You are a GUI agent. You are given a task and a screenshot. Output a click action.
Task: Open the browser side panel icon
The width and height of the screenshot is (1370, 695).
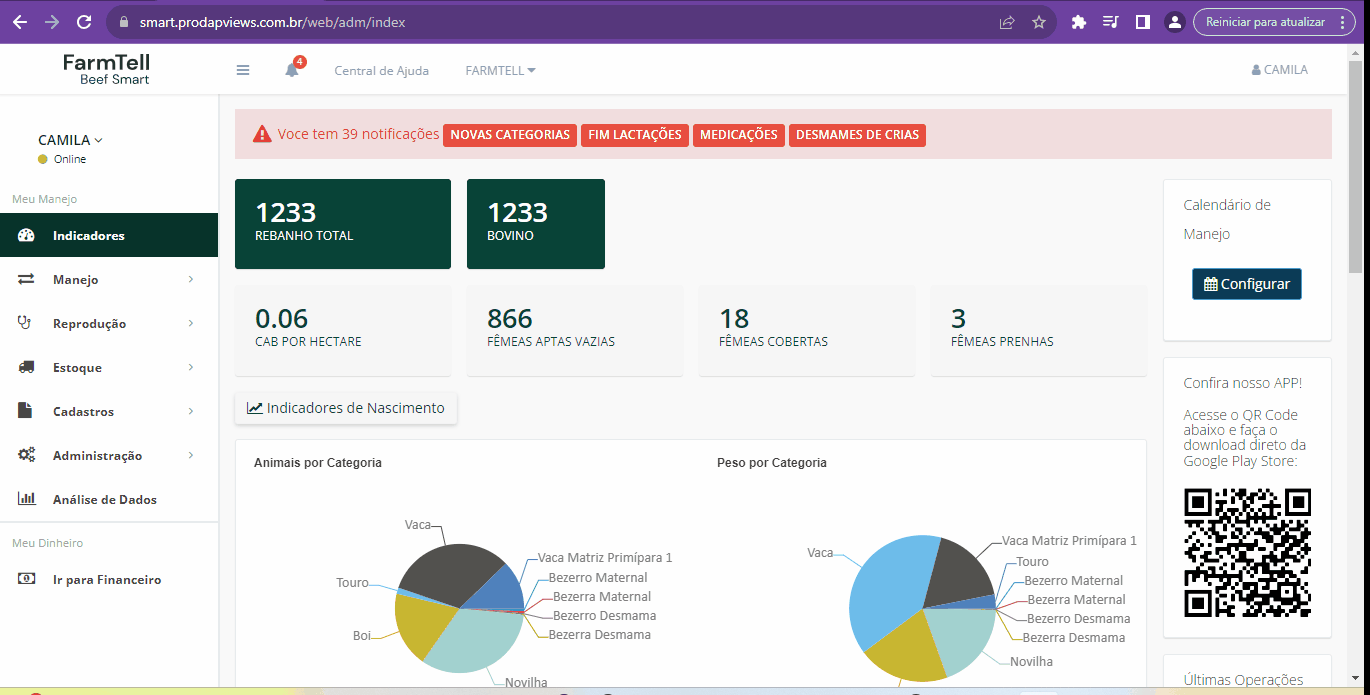(x=1142, y=22)
